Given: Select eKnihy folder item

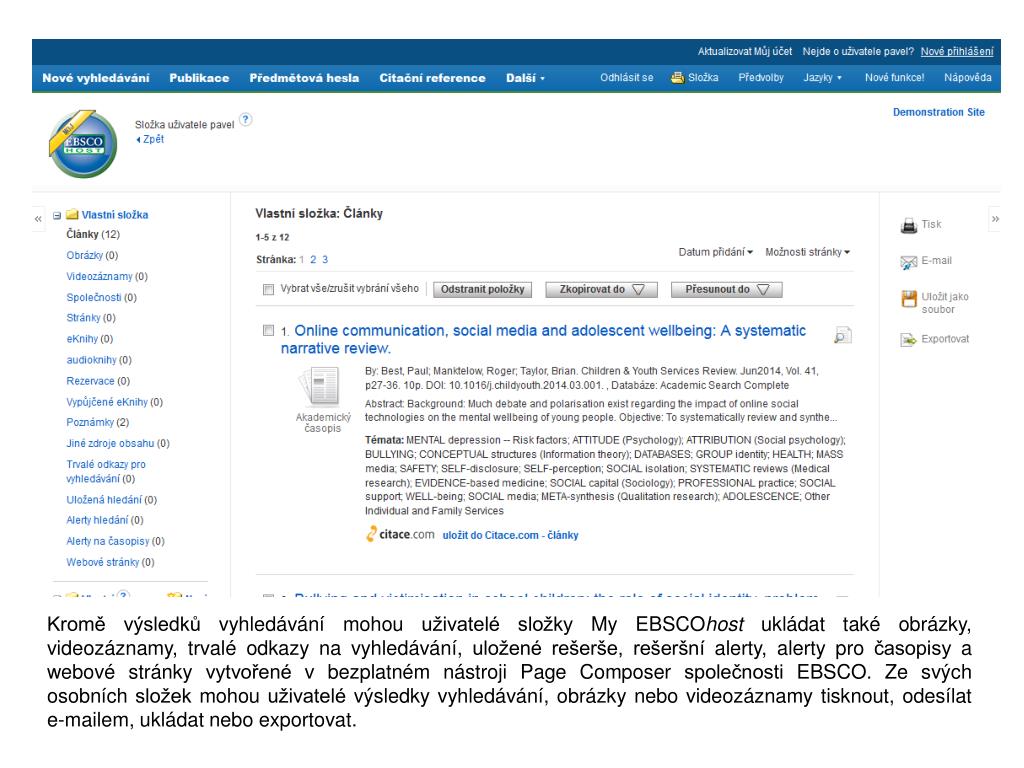Looking at the screenshot, I should click(x=89, y=339).
